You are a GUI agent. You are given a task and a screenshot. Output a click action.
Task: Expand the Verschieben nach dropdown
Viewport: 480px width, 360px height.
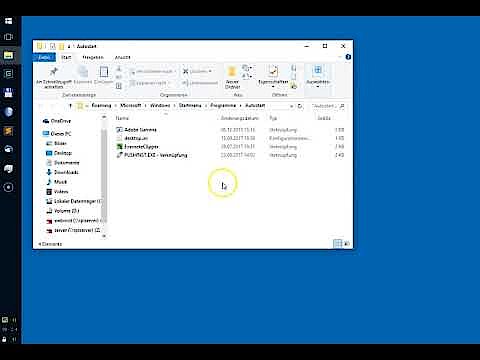pos(176,71)
